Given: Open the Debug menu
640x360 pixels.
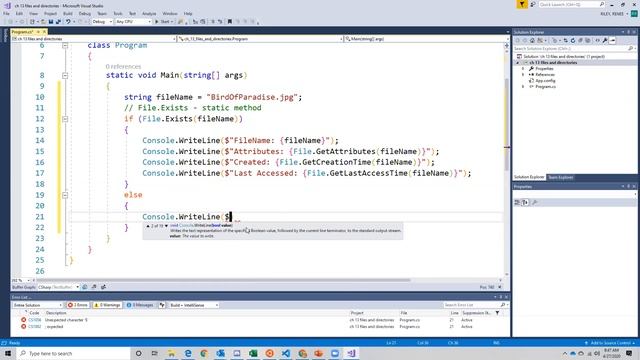Looking at the screenshot, I should coord(84,13).
